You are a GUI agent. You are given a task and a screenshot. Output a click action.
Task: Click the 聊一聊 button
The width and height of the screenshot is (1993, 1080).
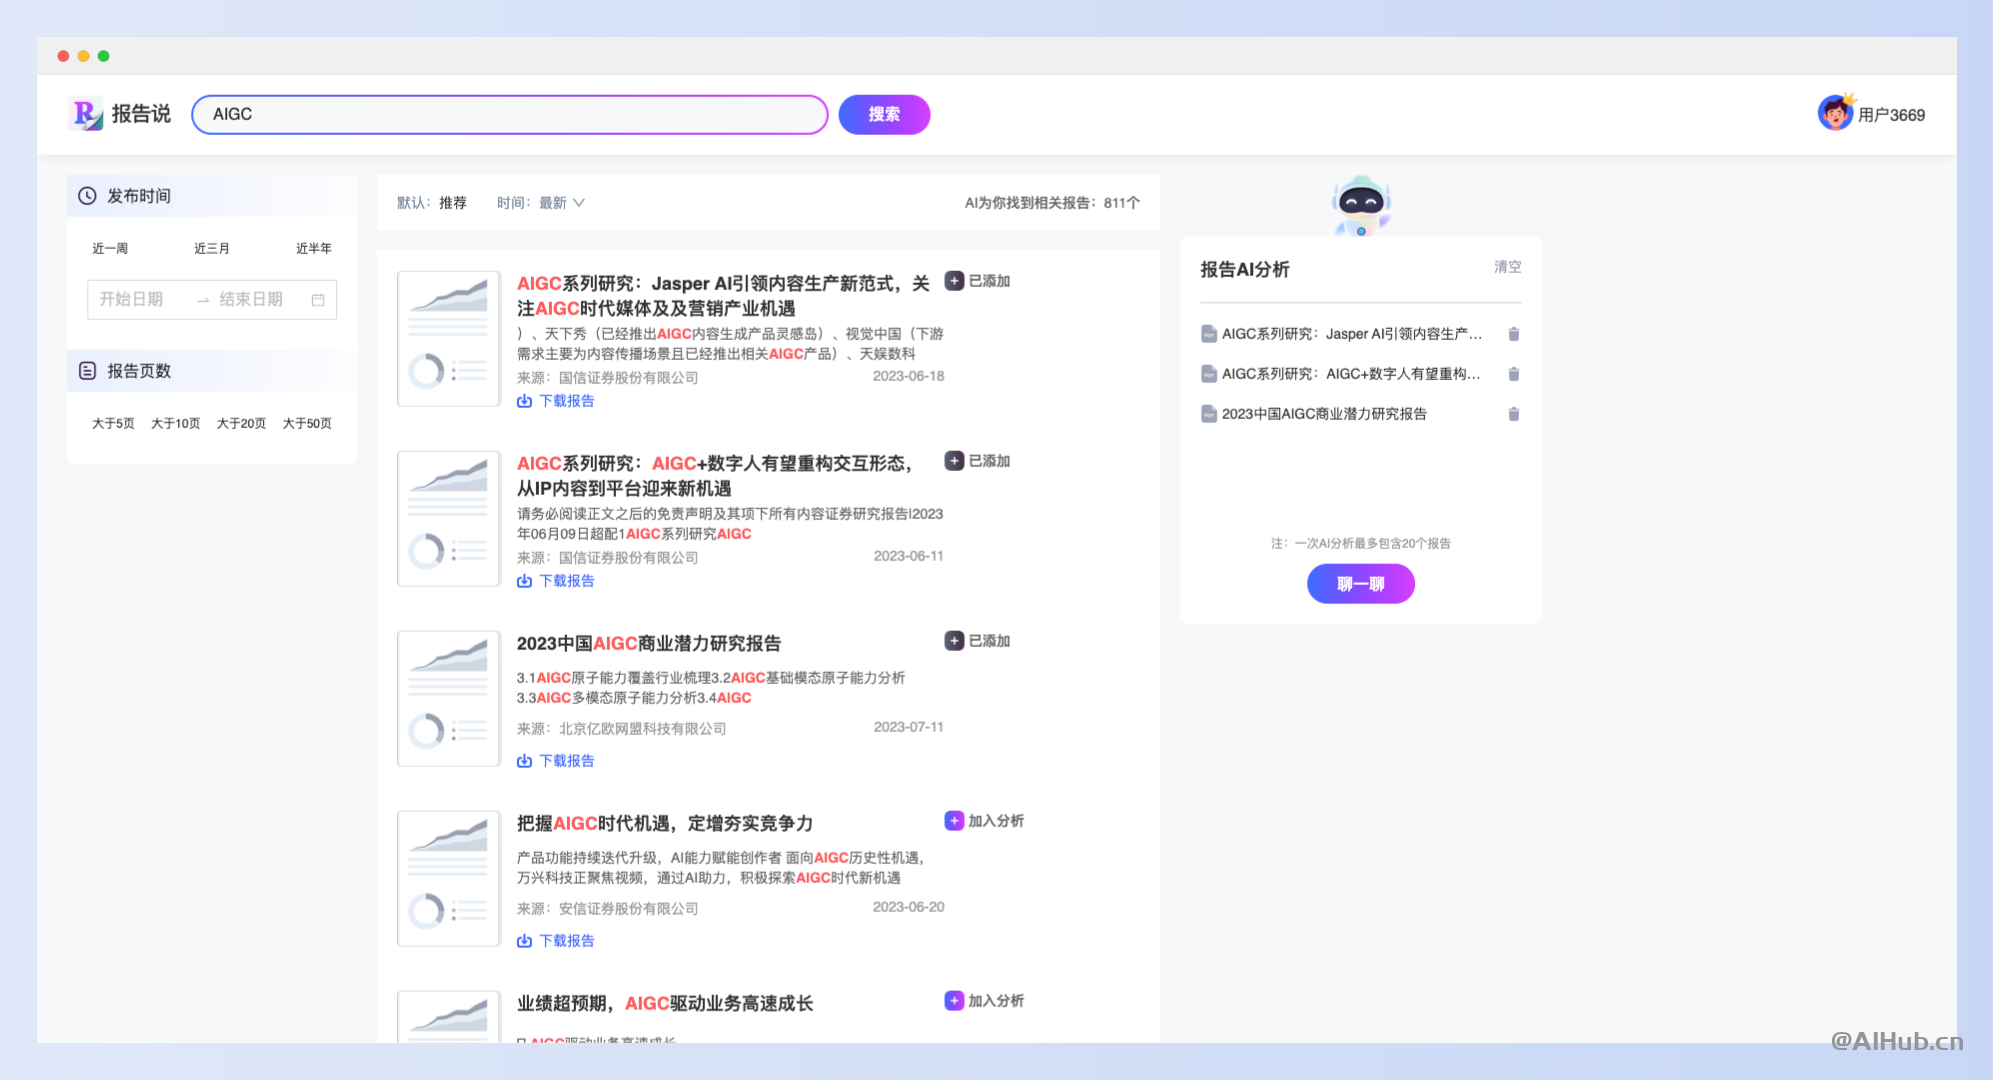pos(1361,584)
